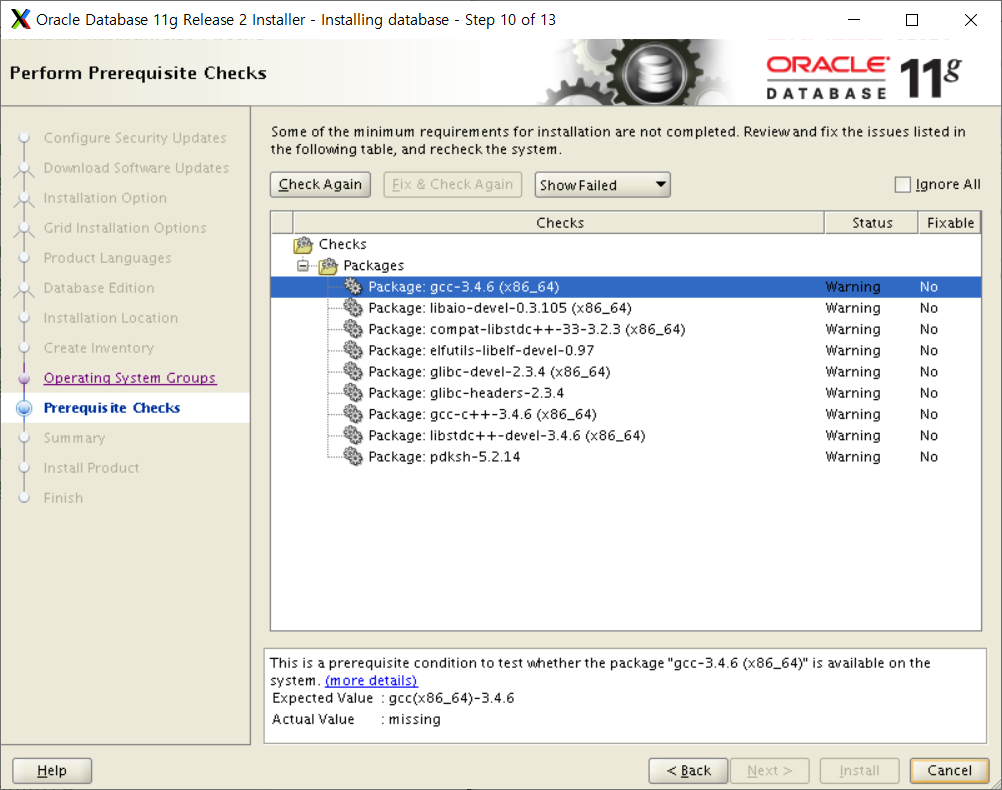Click the gear icon for libaio-devel-0.3.105 package

pyautogui.click(x=353, y=307)
